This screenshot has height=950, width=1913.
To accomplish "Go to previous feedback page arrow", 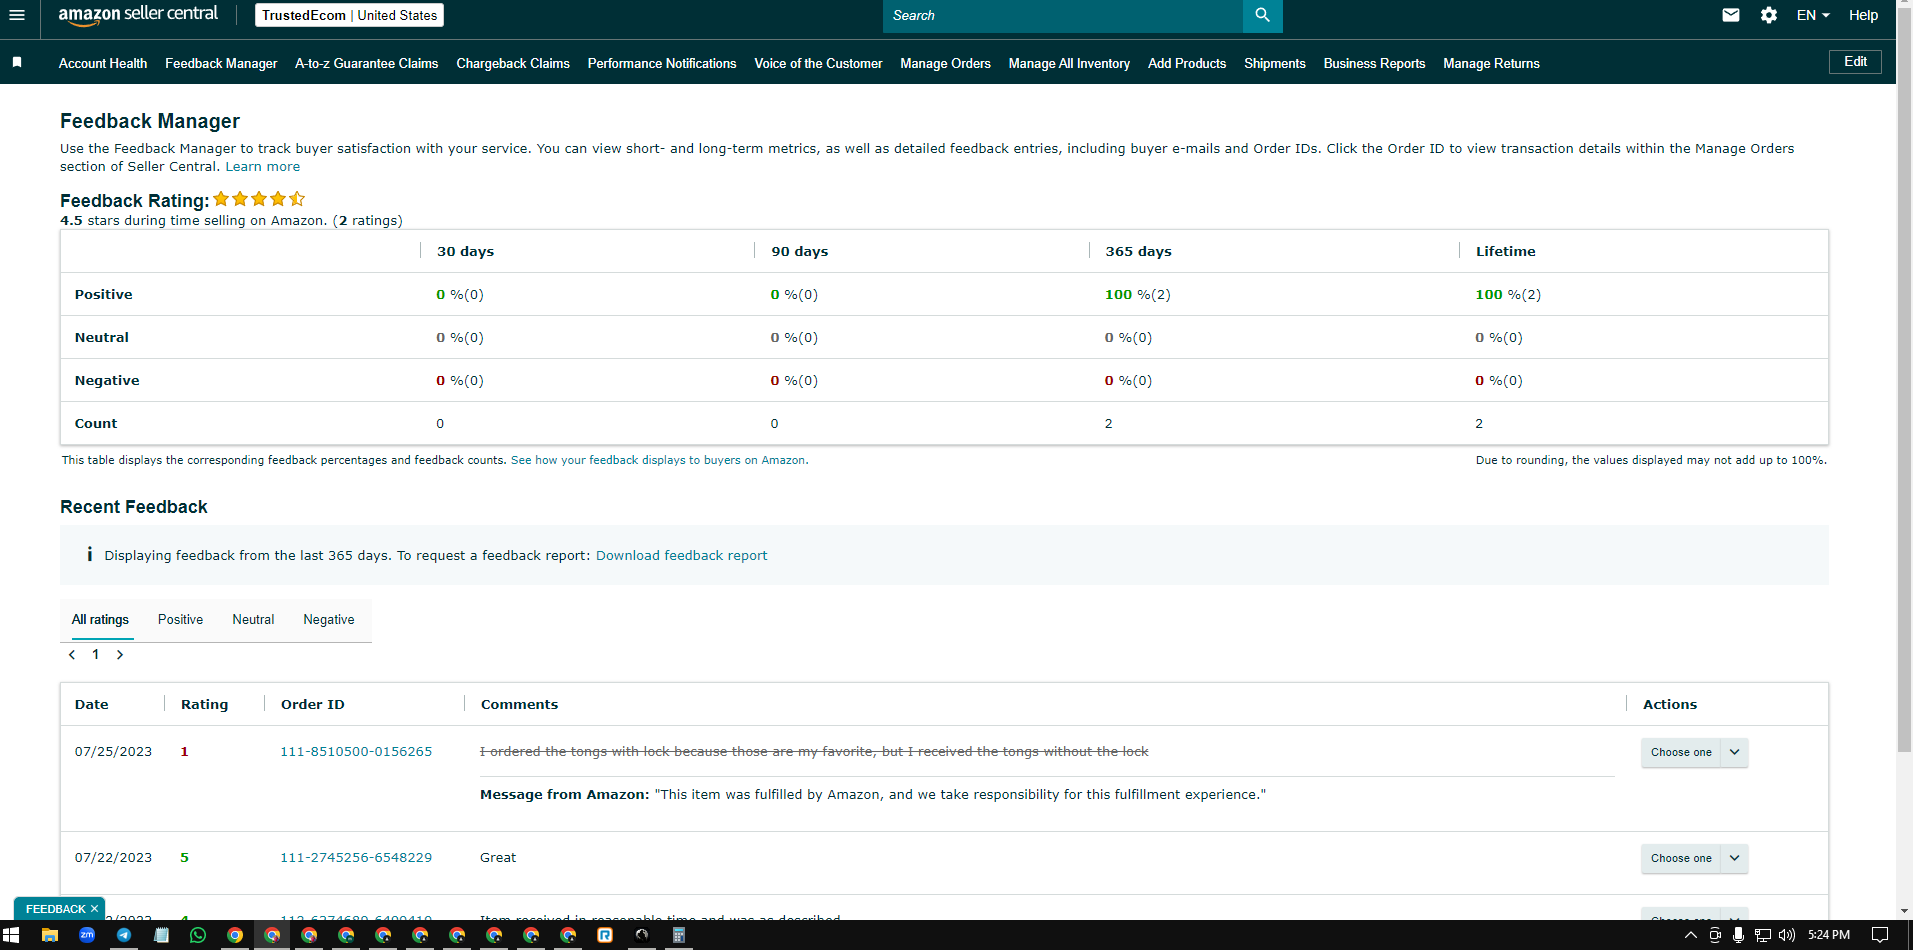I will 72,655.
